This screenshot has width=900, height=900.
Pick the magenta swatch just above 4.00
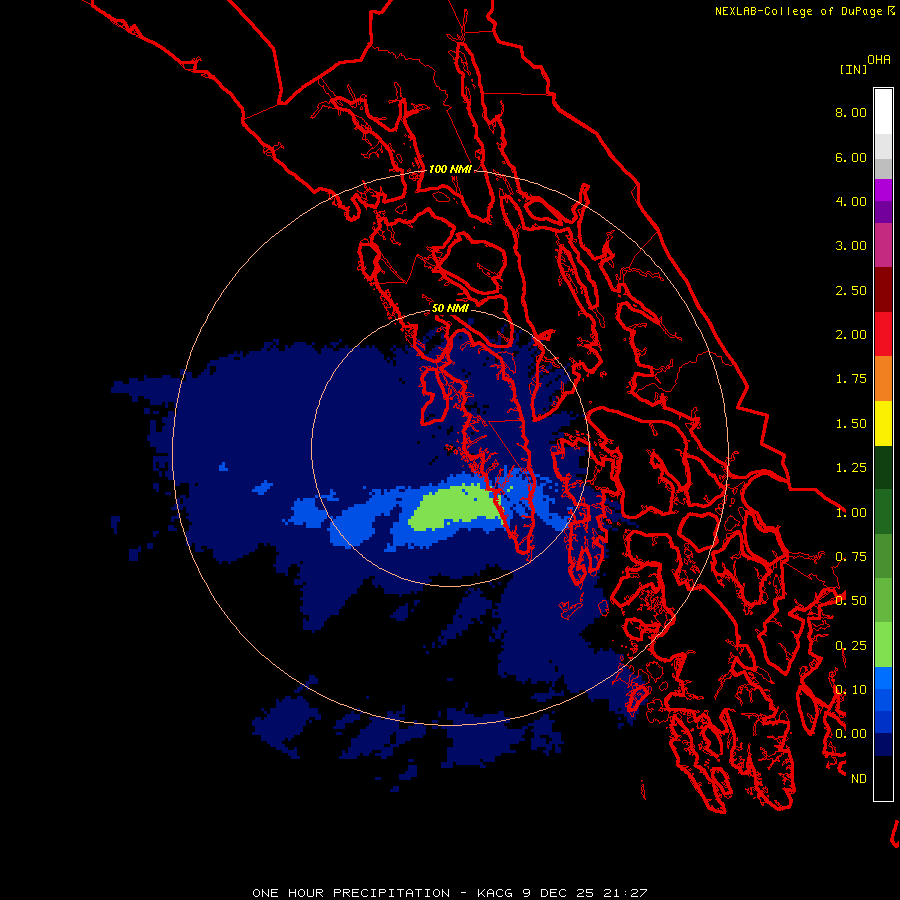pyautogui.click(x=883, y=190)
